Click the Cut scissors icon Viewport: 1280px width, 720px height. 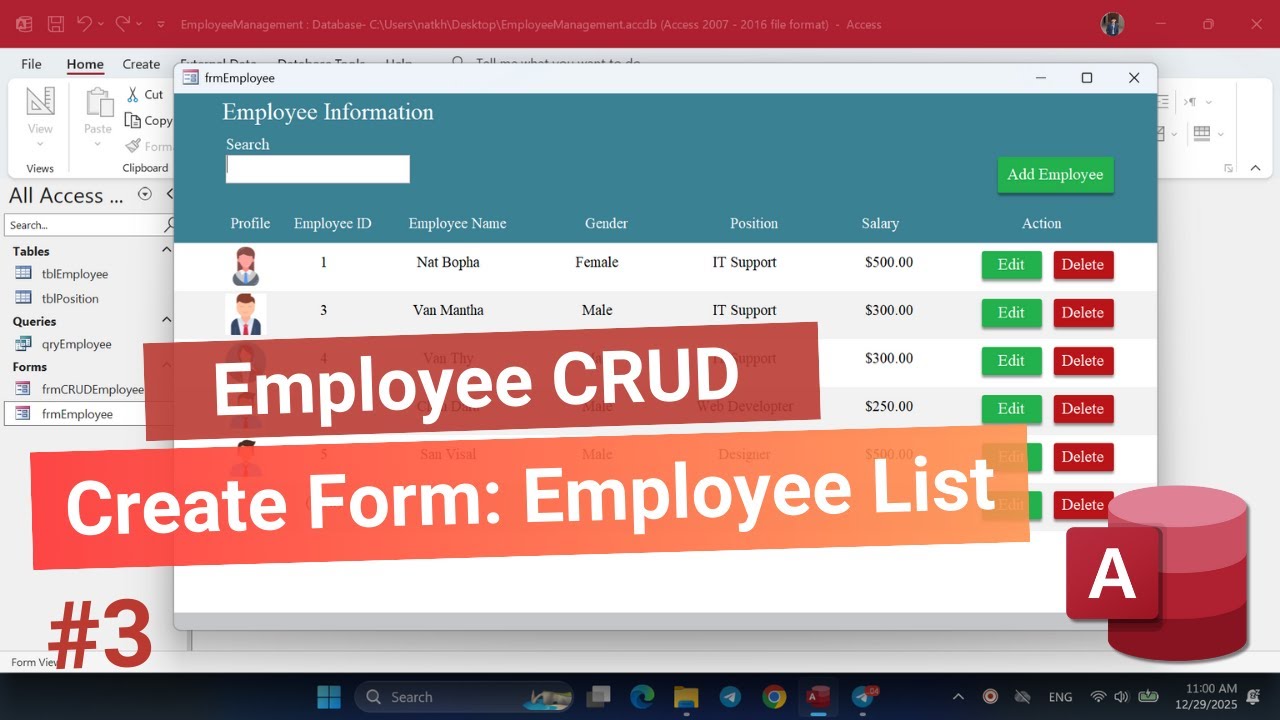[132, 94]
